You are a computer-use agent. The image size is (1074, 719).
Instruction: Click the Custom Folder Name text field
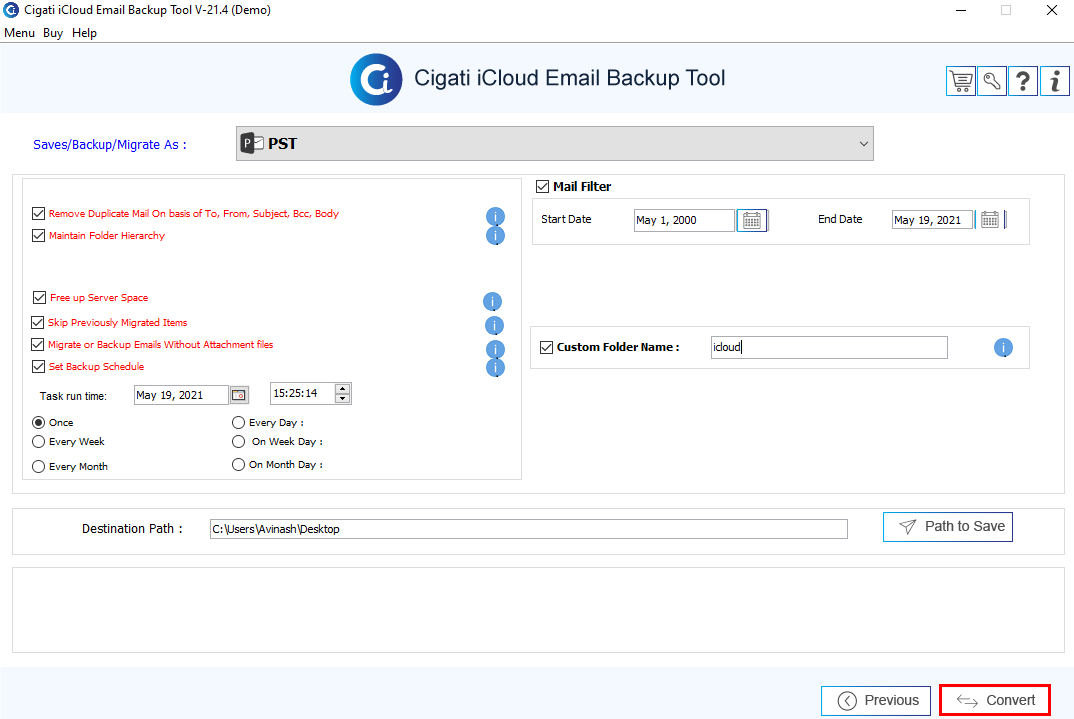click(829, 347)
